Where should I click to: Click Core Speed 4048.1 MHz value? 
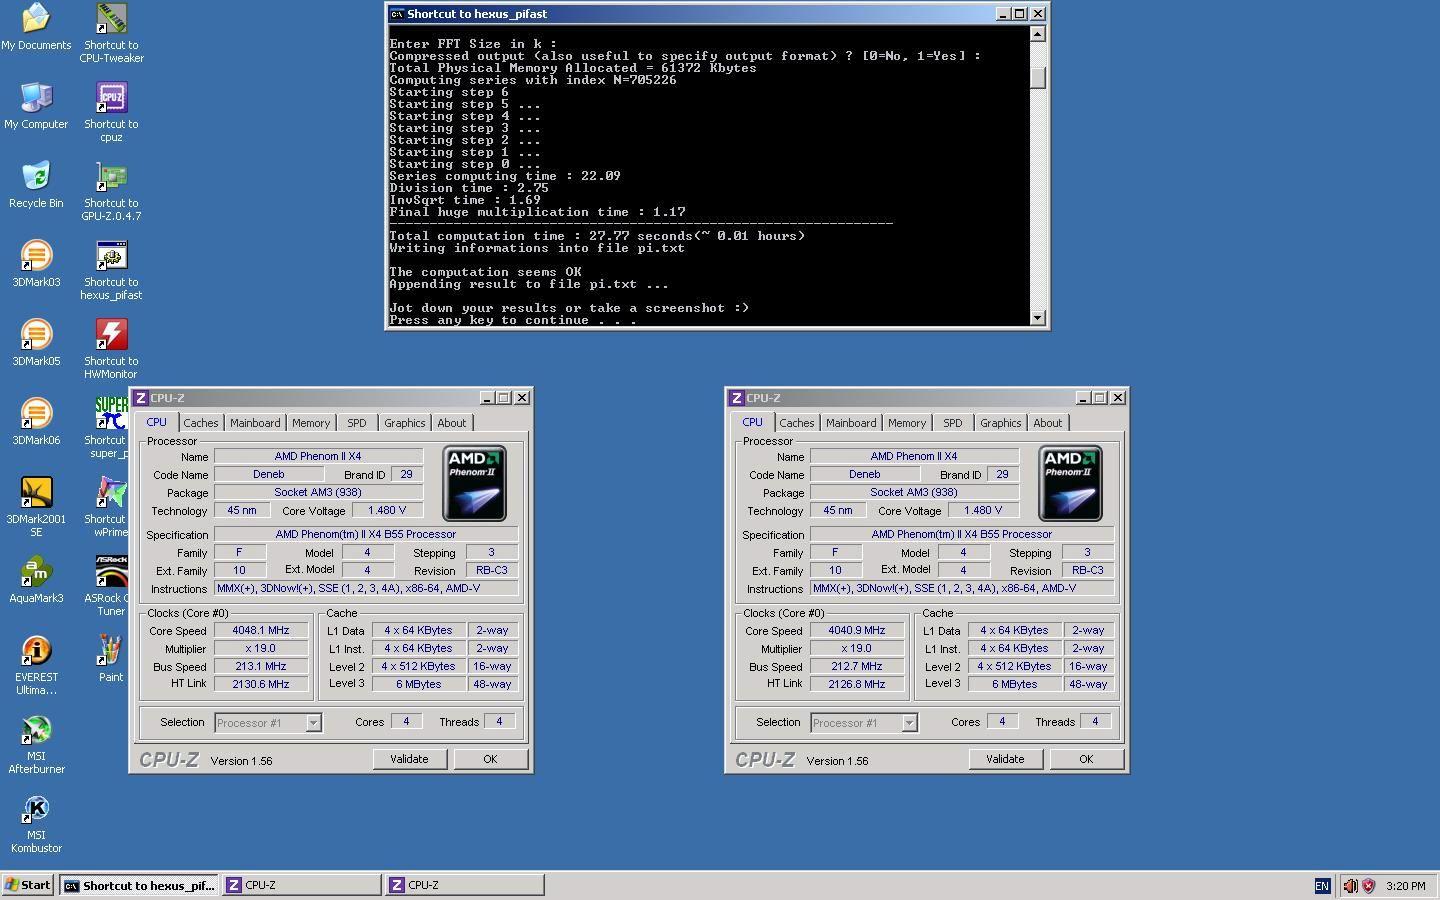click(260, 631)
